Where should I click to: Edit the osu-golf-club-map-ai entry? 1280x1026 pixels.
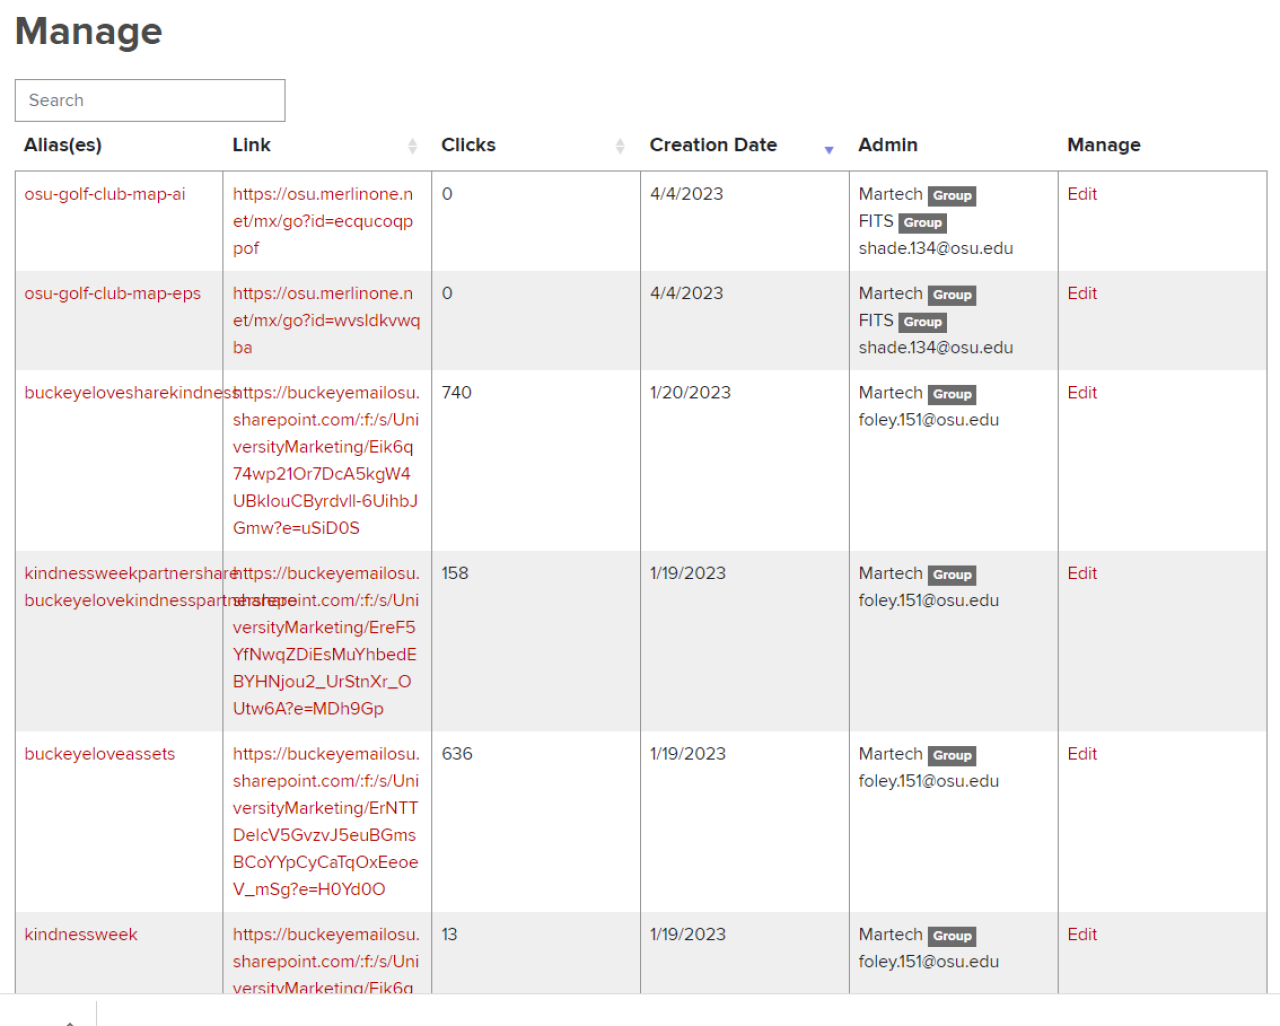point(1081,194)
